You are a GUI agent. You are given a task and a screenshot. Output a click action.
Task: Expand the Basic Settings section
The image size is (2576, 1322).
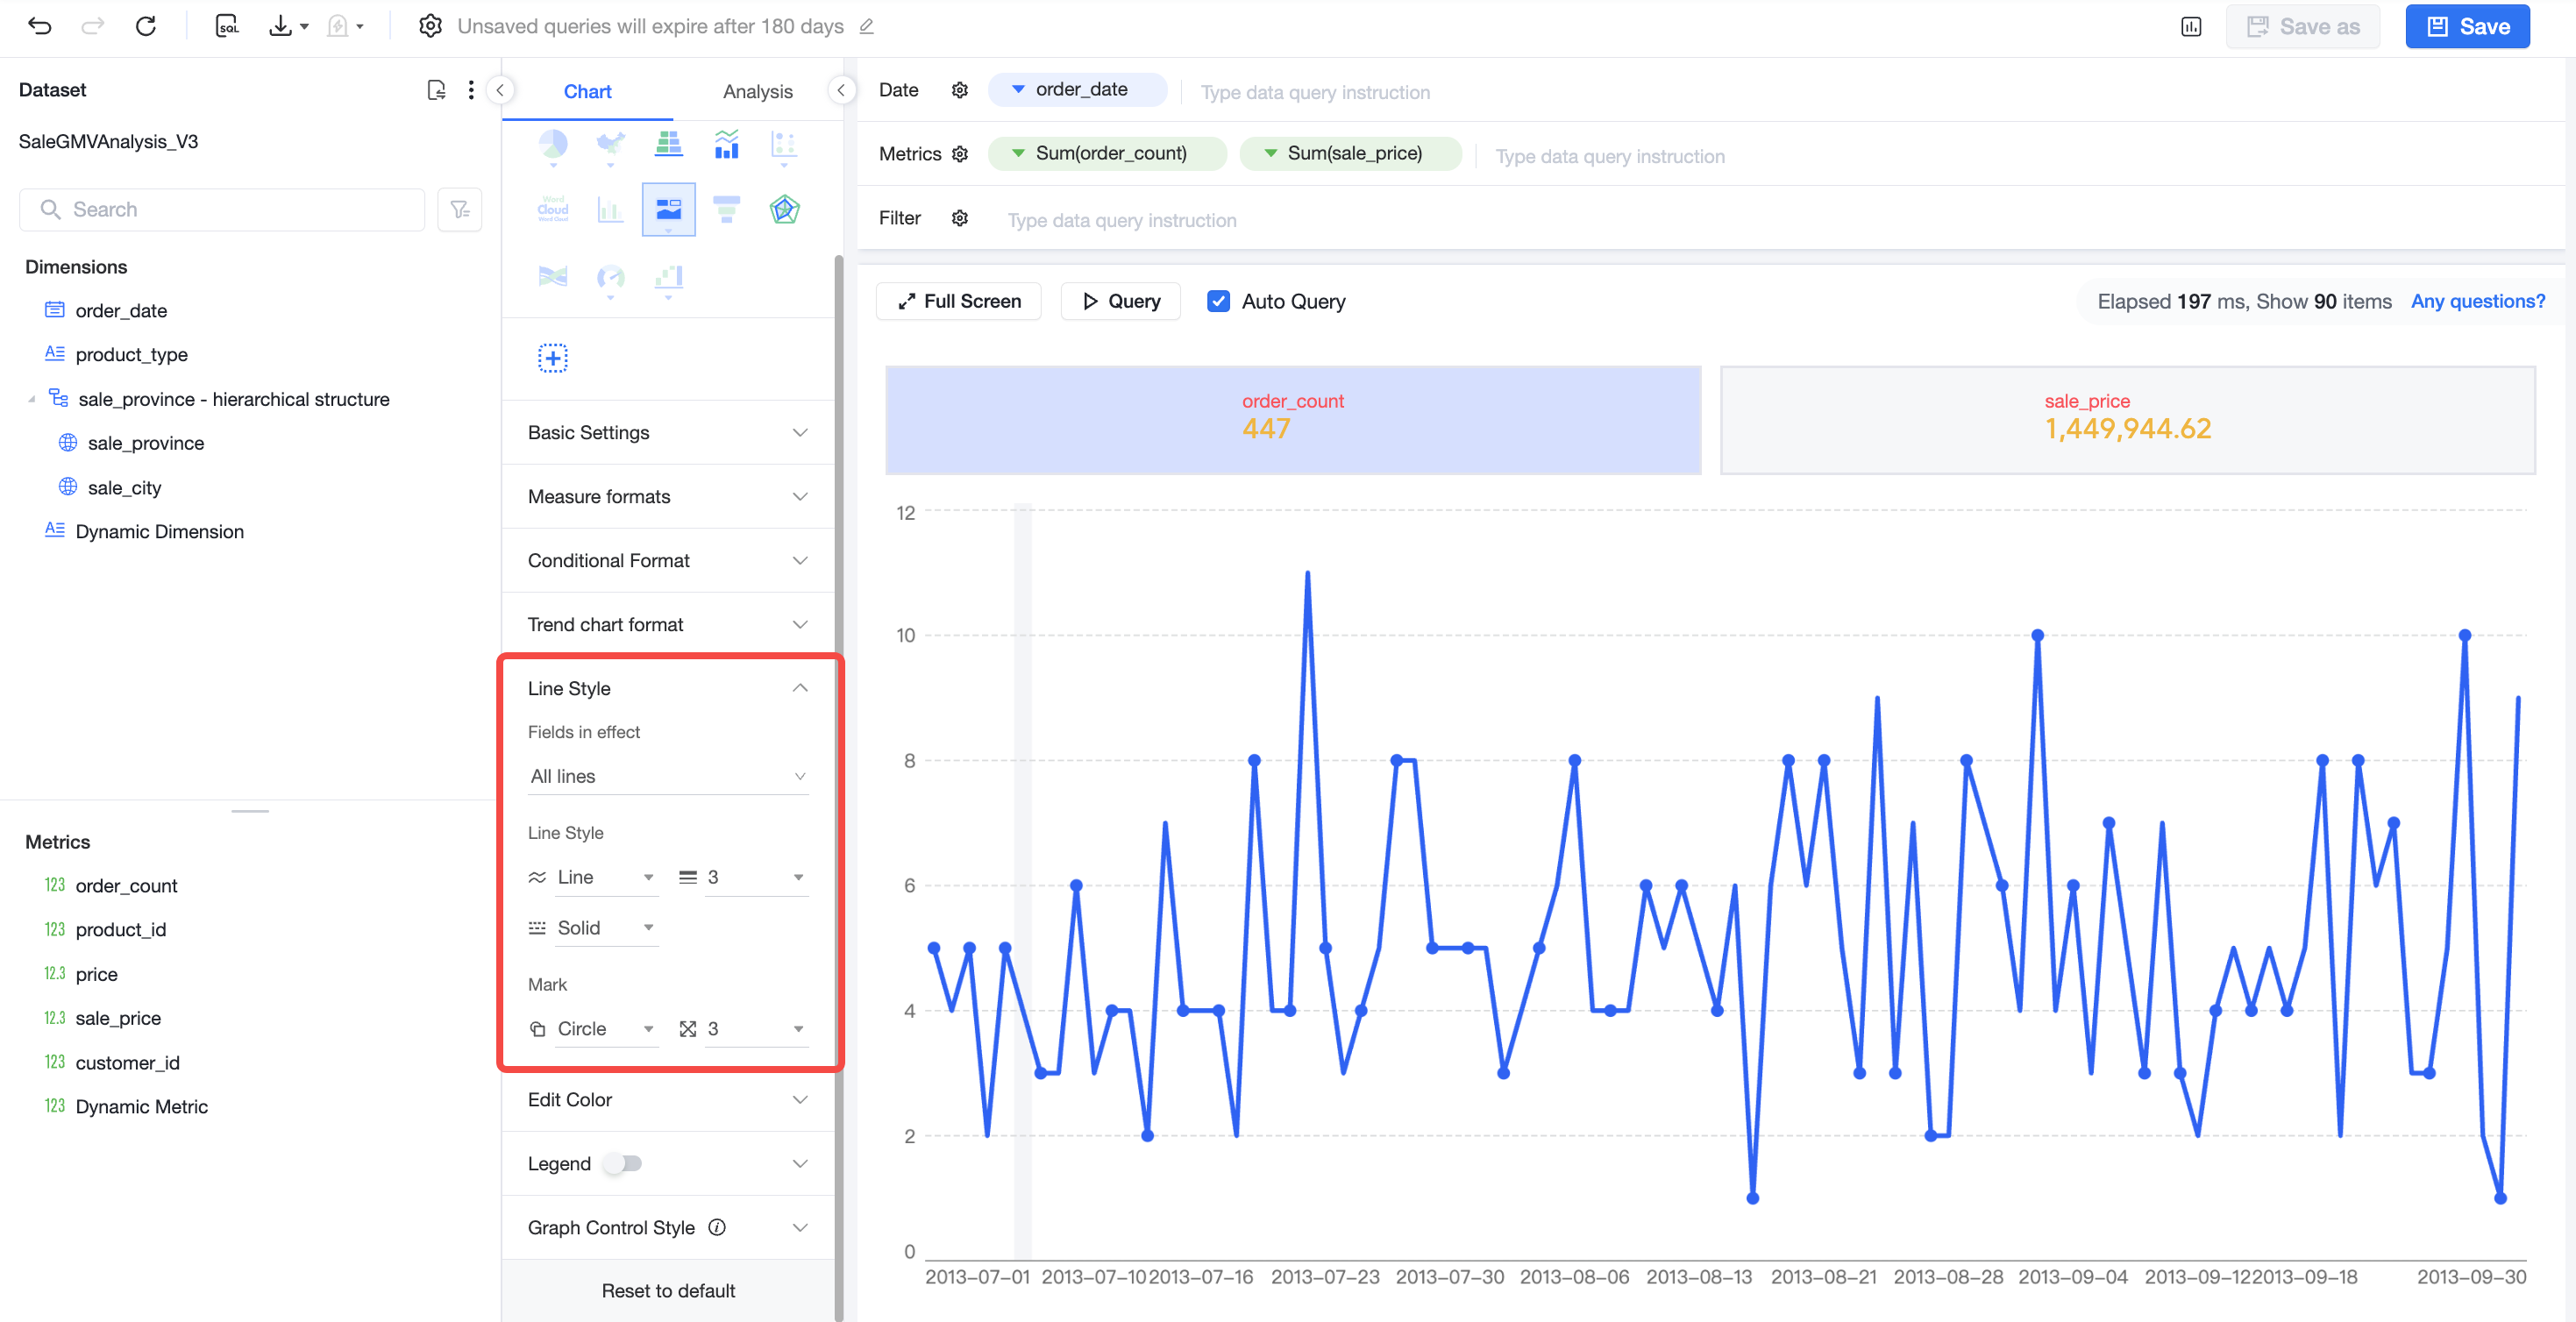(x=668, y=433)
